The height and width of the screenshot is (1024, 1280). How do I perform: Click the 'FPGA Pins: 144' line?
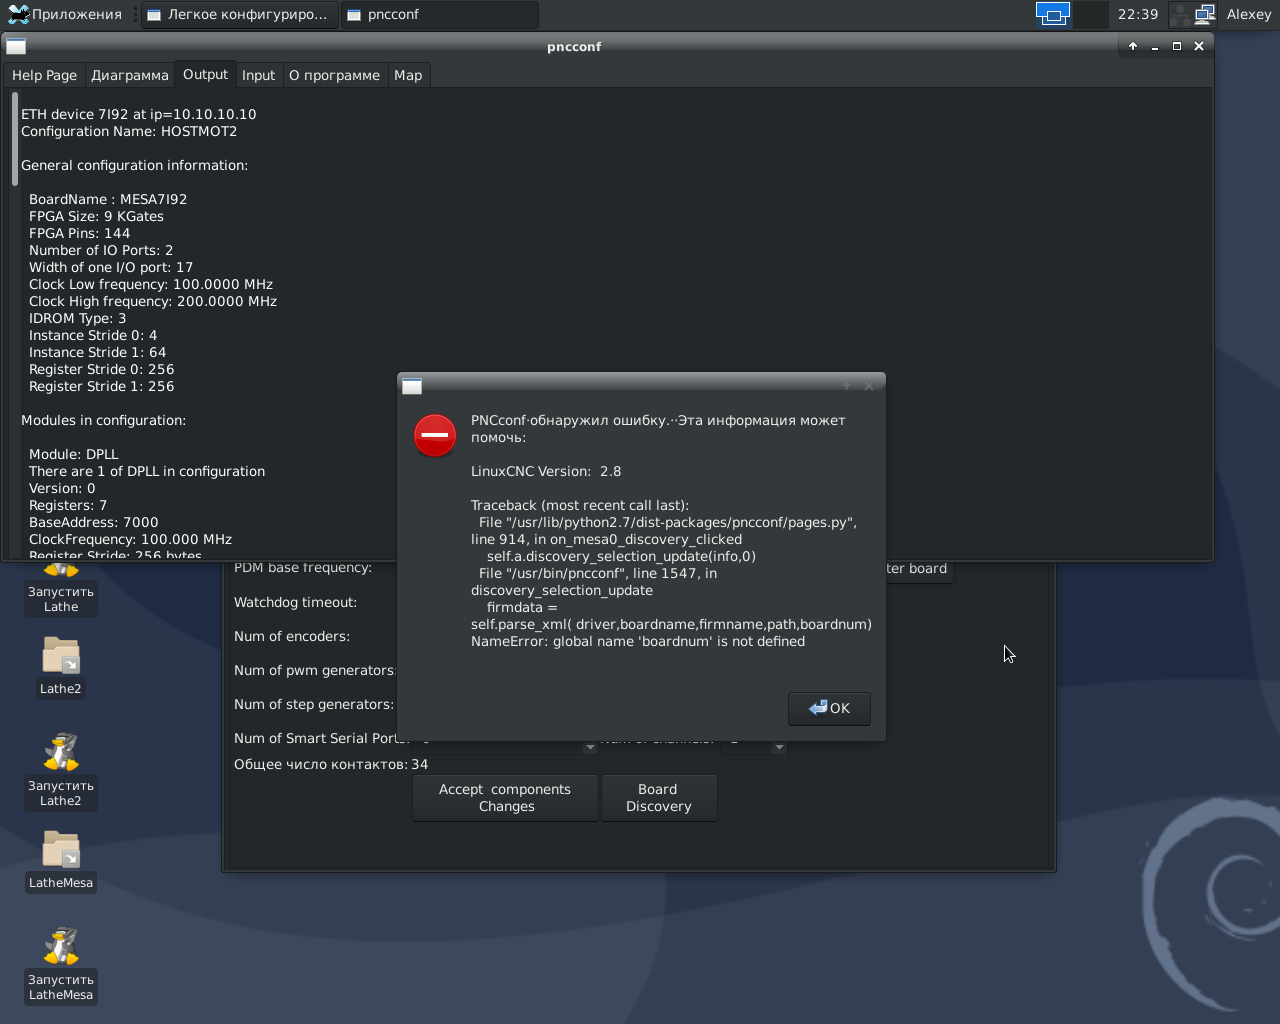pos(79,233)
